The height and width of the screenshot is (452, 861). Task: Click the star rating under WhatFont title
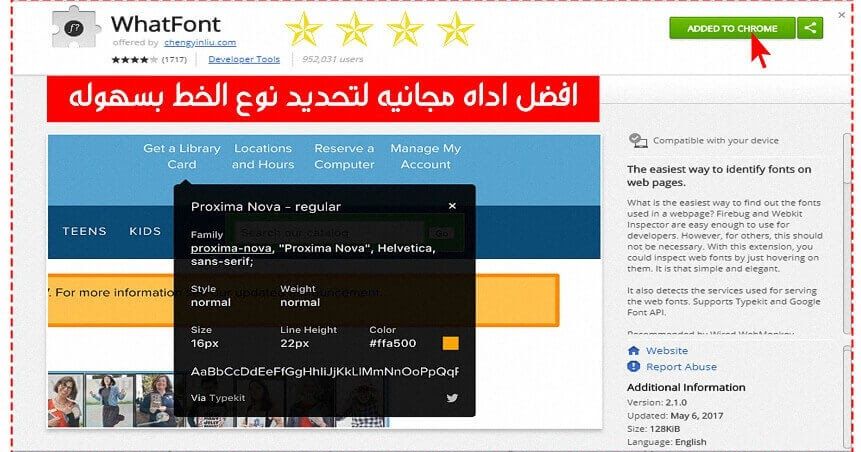coord(135,59)
